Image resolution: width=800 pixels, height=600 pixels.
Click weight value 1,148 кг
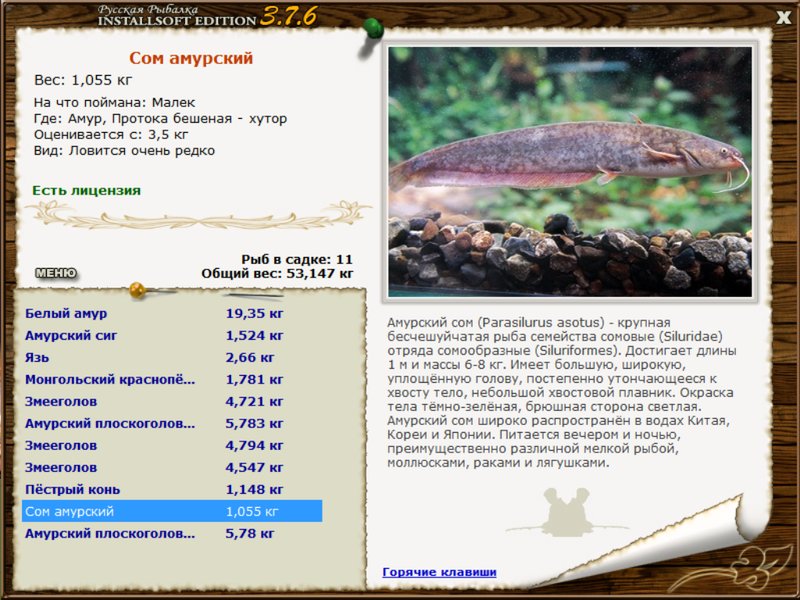pyautogui.click(x=254, y=489)
